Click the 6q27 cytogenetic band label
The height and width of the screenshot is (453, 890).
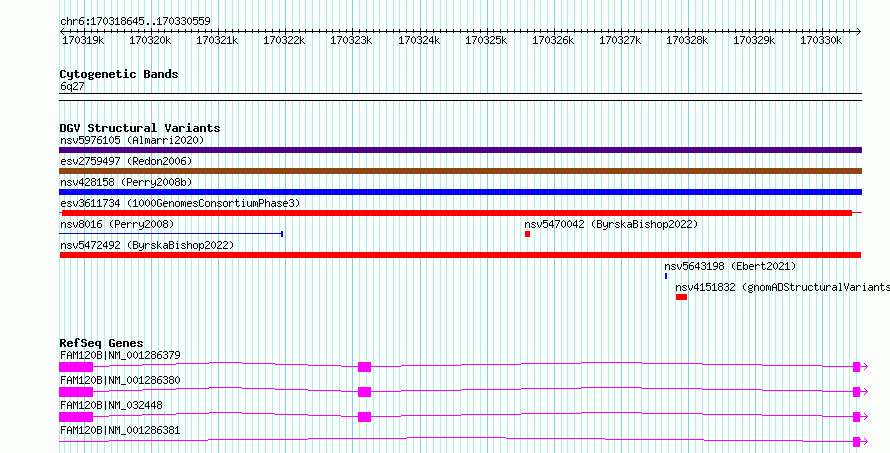[72, 86]
